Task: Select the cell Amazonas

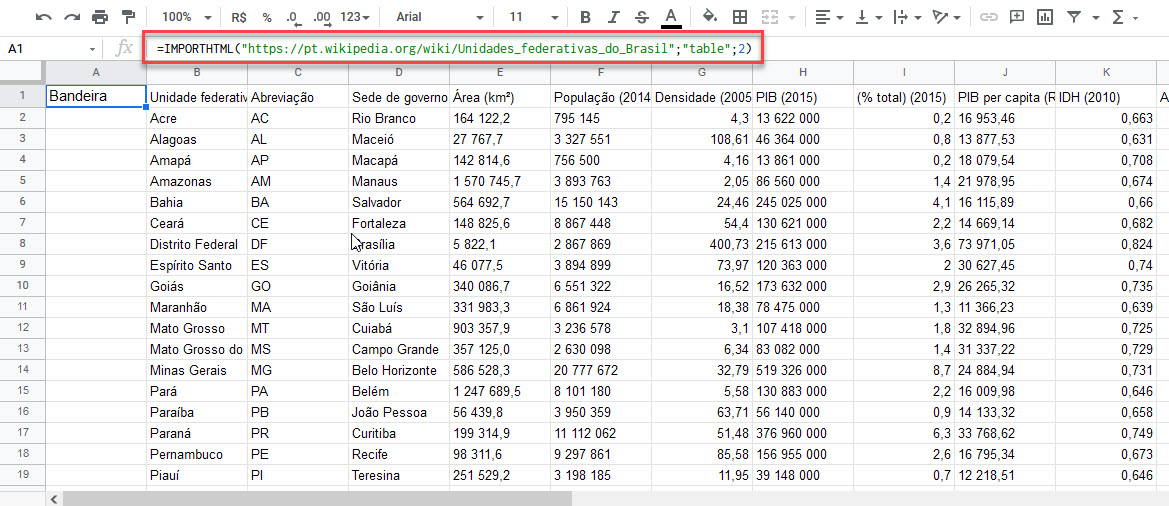Action: point(197,181)
